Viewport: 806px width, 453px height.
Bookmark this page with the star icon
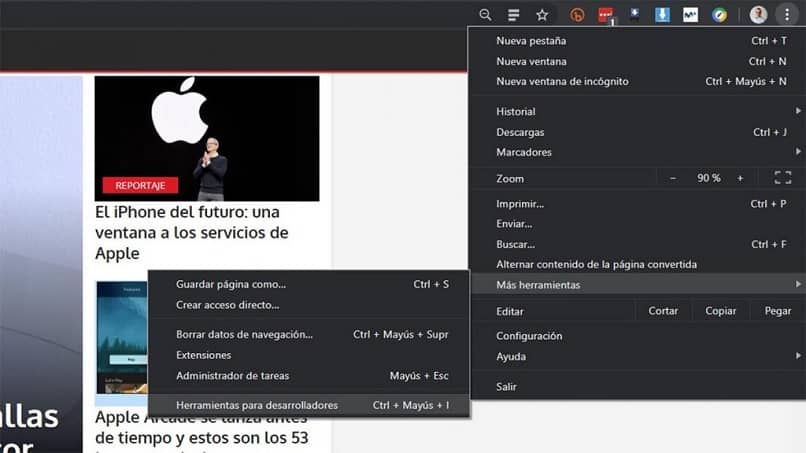click(x=542, y=15)
